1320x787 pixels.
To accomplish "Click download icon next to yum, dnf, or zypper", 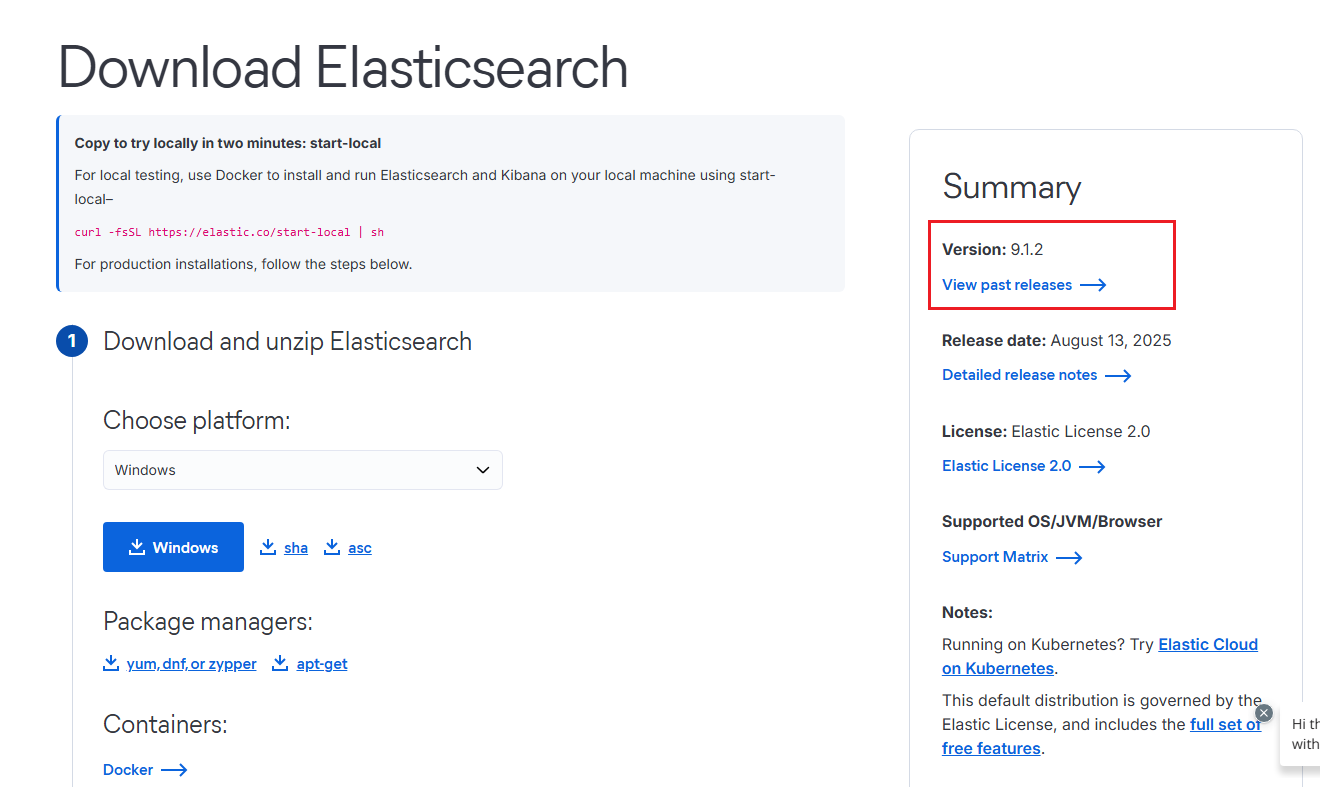I will coord(111,663).
